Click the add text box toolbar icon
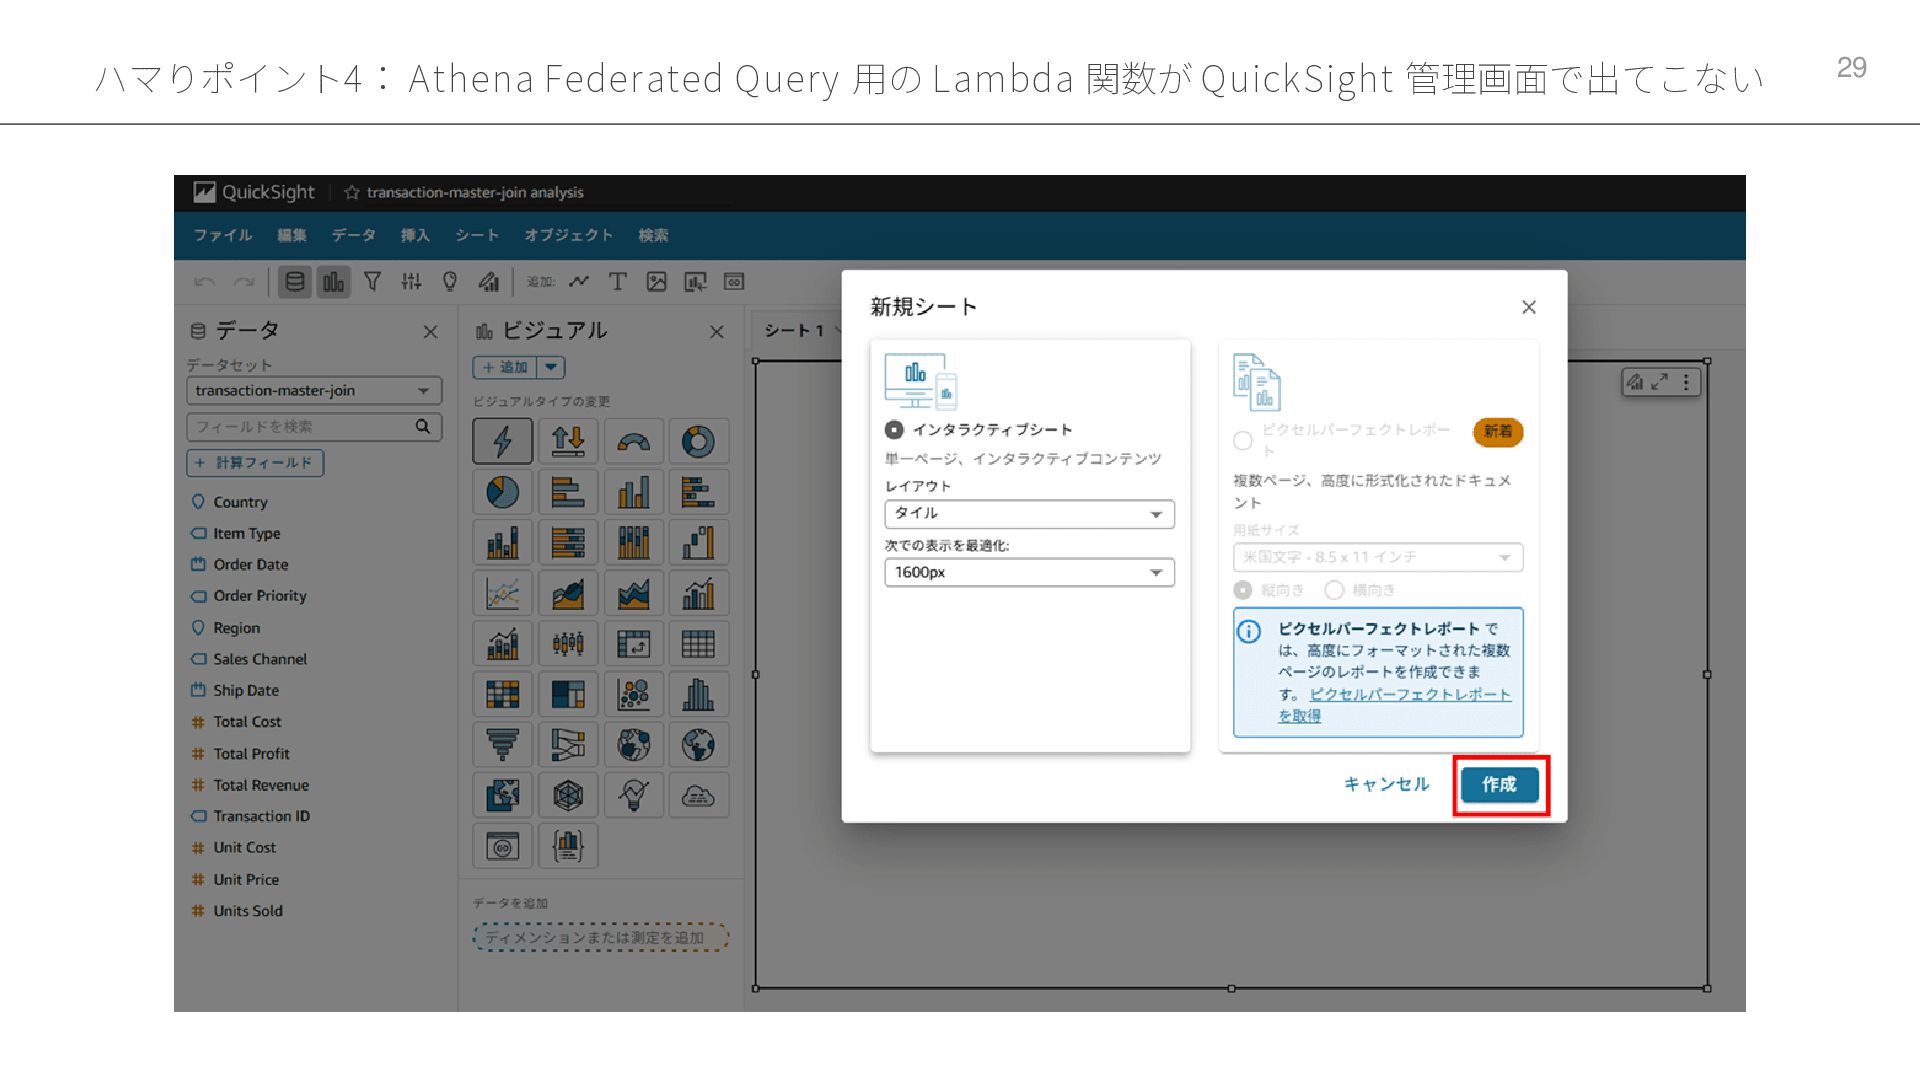The width and height of the screenshot is (1920, 1080). 617,282
